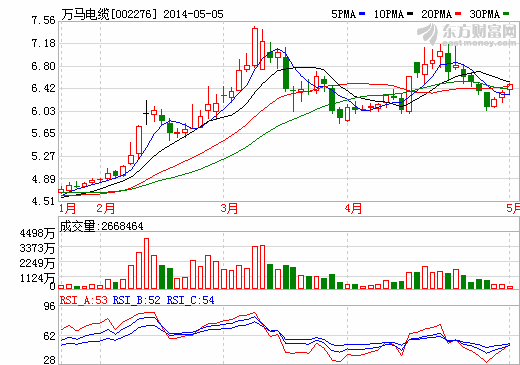Image resolution: width=520 pixels, height=365 pixels.
Task: Click the 5PMA legend label
Action: 343,14
